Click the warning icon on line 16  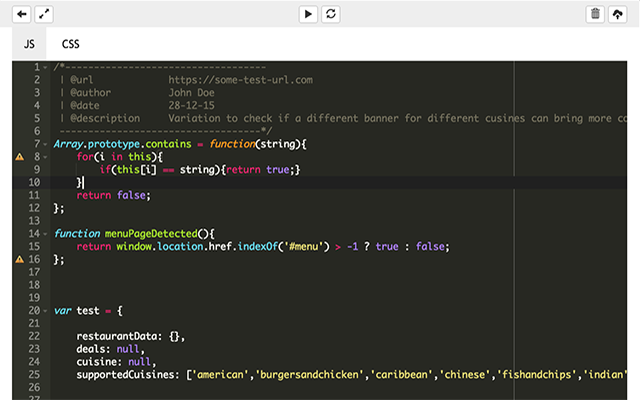[x=20, y=259]
